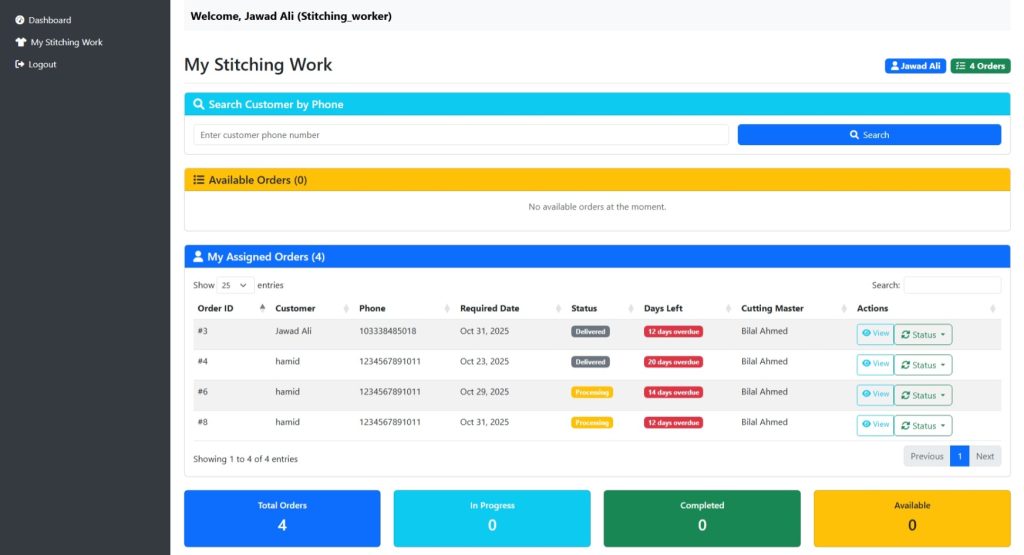Open the Status dropdown for order #3
The width and height of the screenshot is (1024, 555).
coord(923,335)
